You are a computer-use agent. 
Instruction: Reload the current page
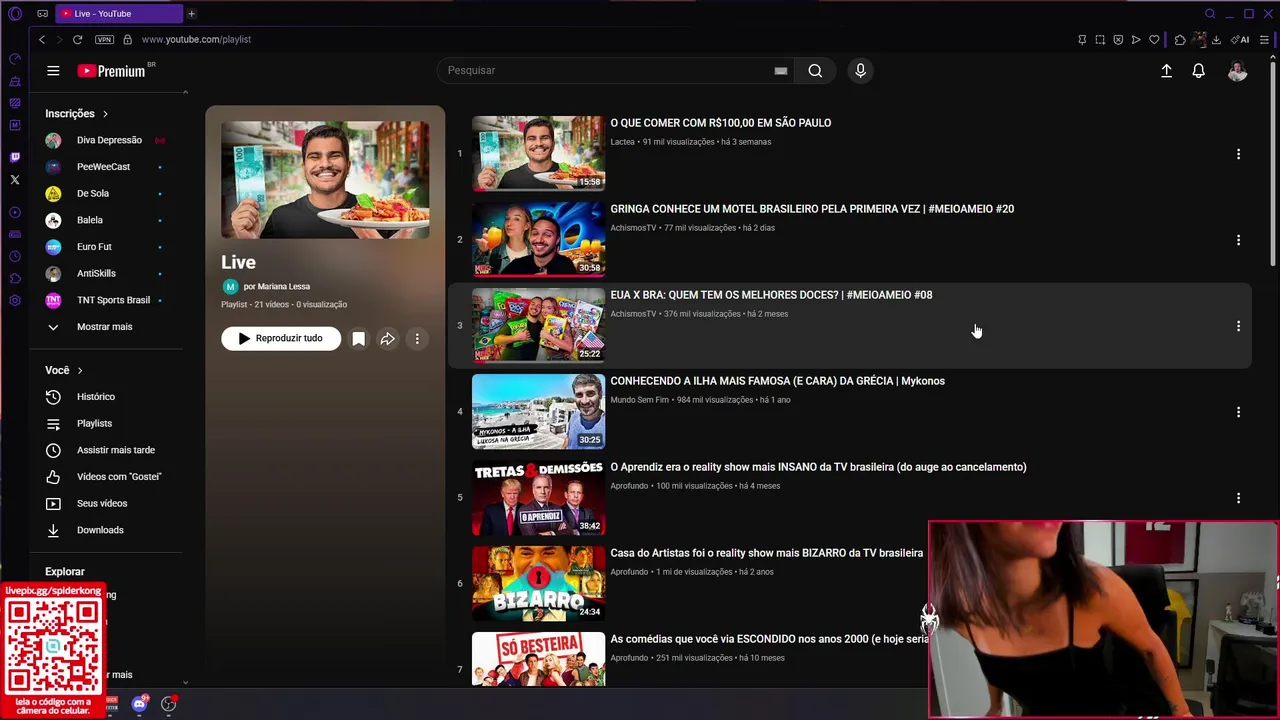[x=77, y=39]
